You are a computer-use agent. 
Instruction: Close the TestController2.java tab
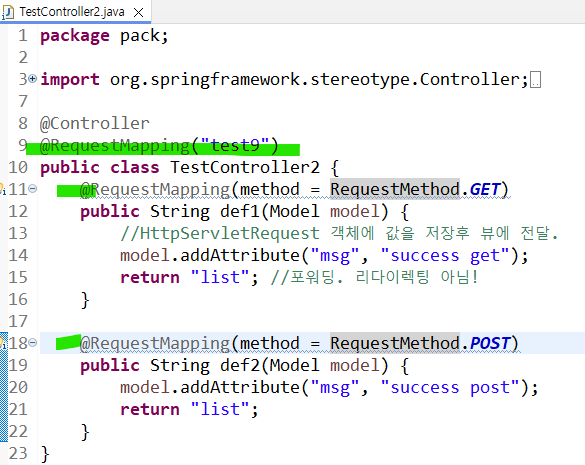point(138,13)
